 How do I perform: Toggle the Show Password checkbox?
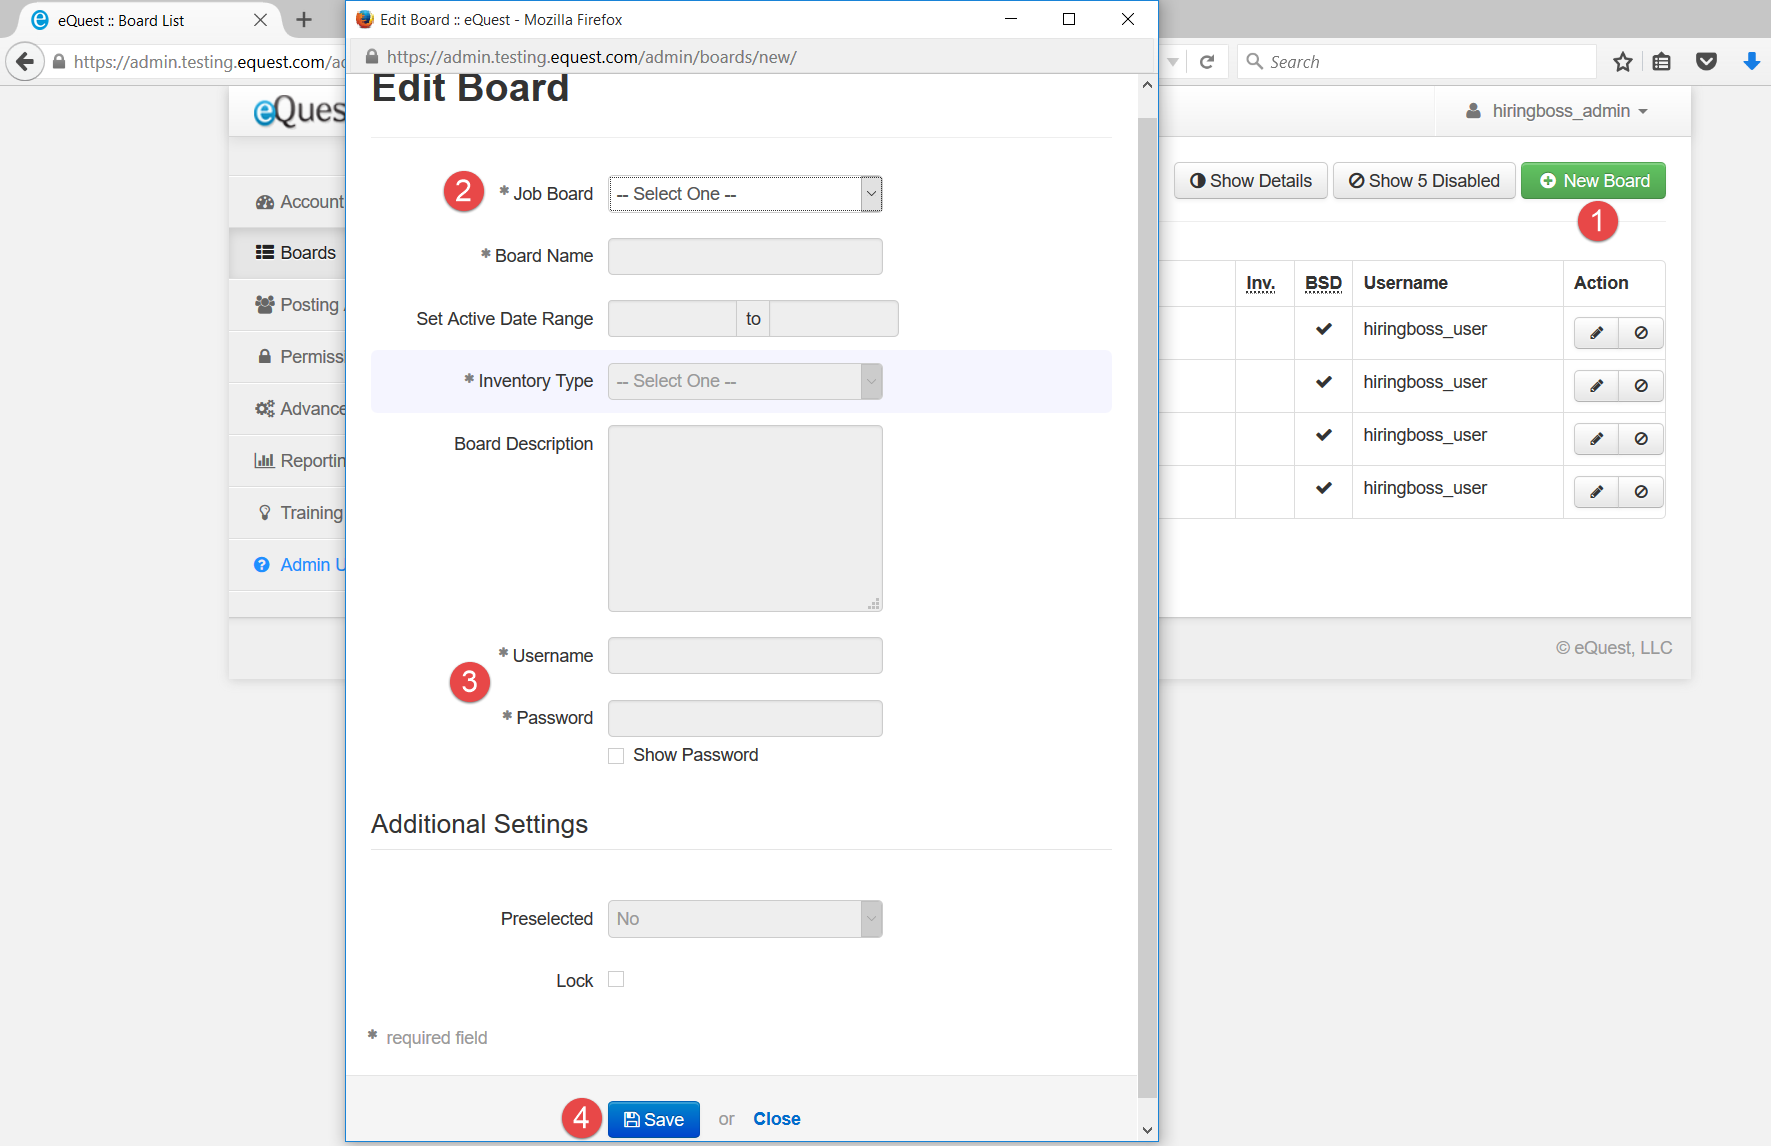click(616, 756)
